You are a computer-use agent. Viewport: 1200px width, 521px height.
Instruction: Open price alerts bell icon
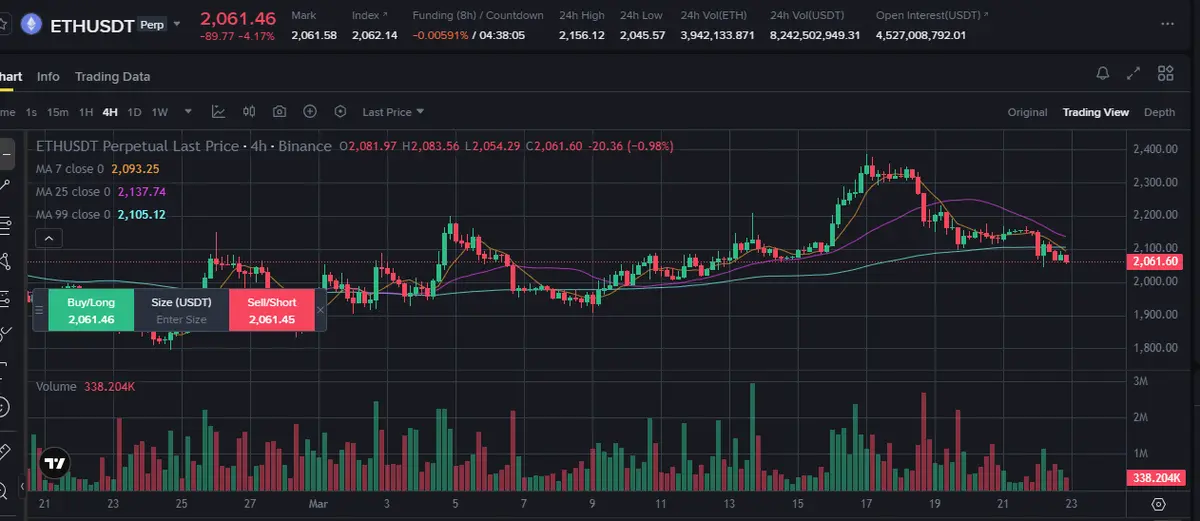(1103, 73)
